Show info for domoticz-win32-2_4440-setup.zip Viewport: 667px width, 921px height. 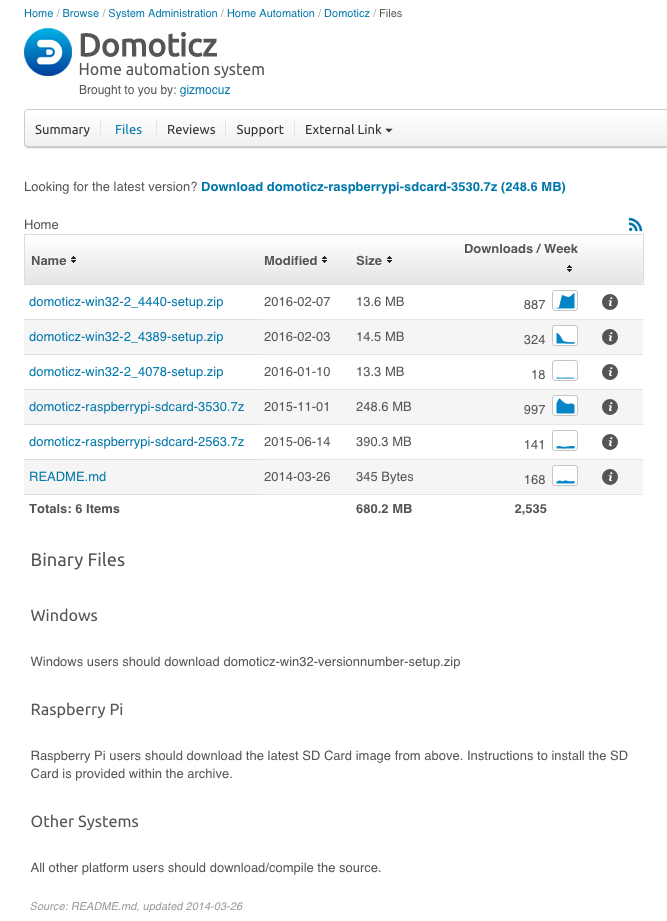click(x=610, y=302)
